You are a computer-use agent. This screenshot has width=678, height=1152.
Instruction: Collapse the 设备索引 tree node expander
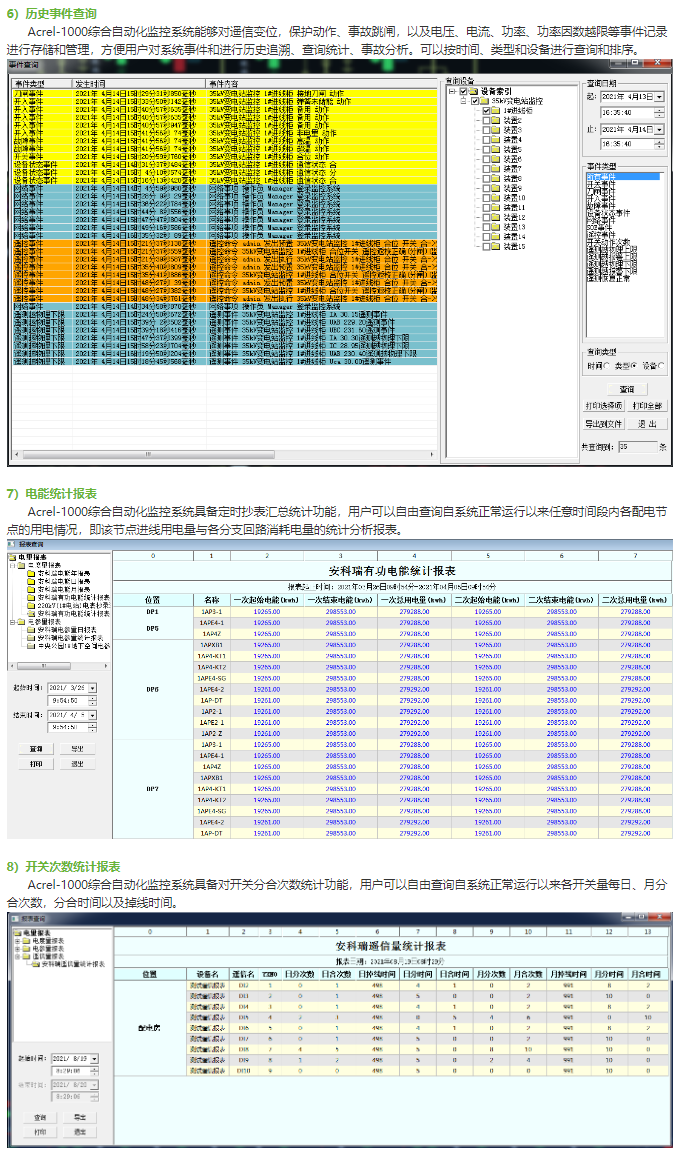452,91
